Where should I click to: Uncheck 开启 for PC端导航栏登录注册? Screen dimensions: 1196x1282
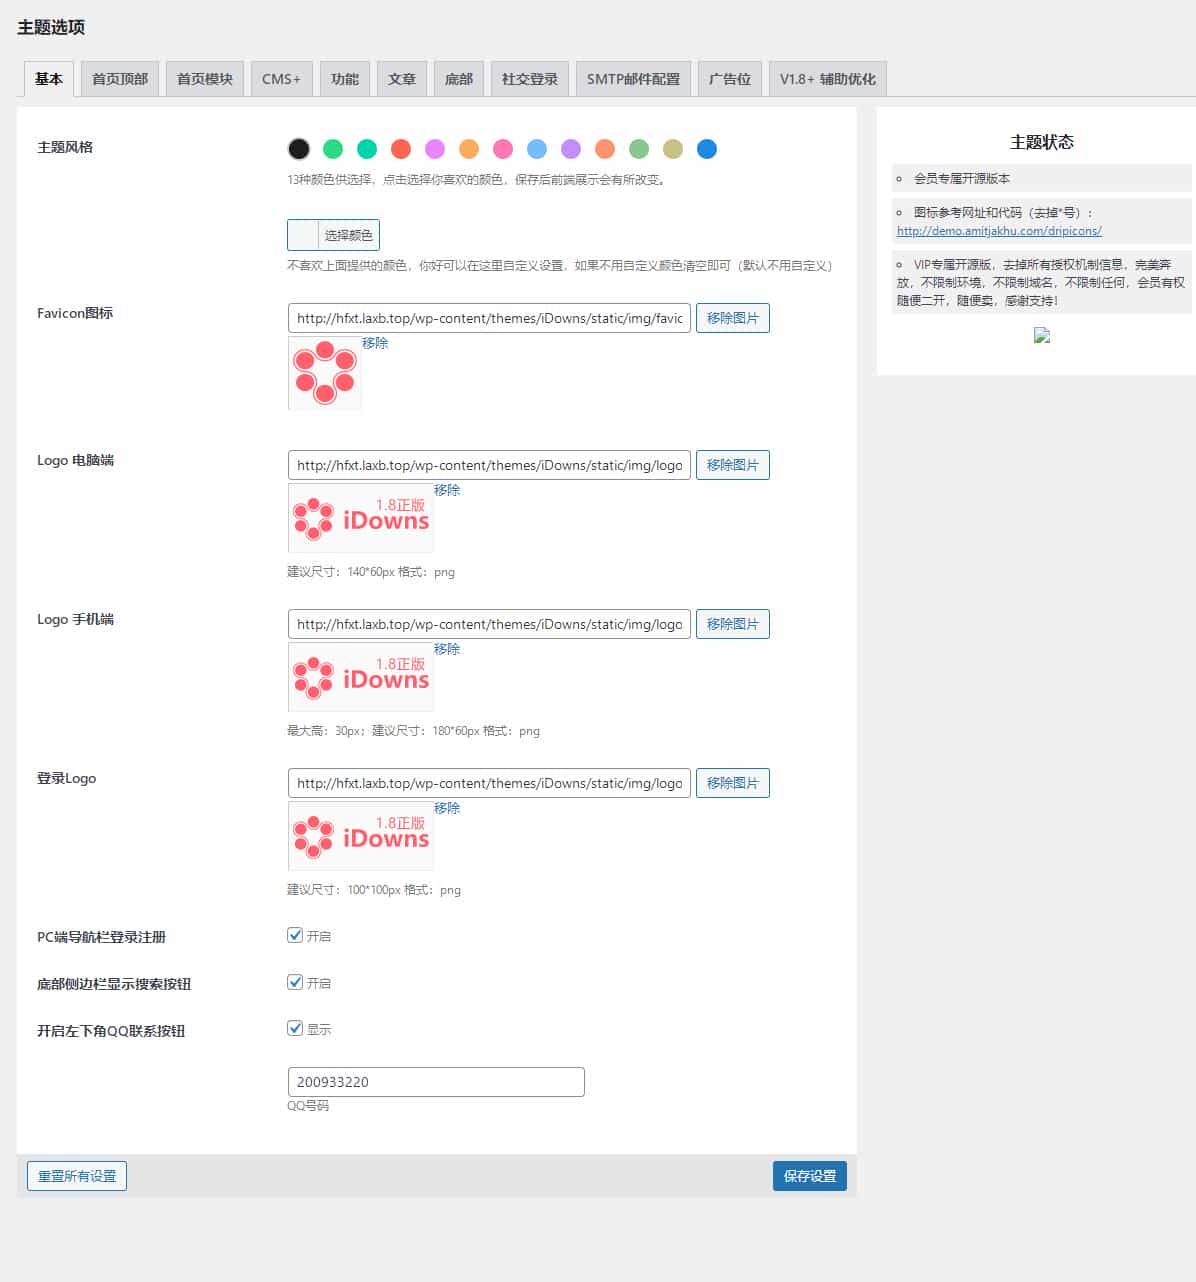[295, 934]
